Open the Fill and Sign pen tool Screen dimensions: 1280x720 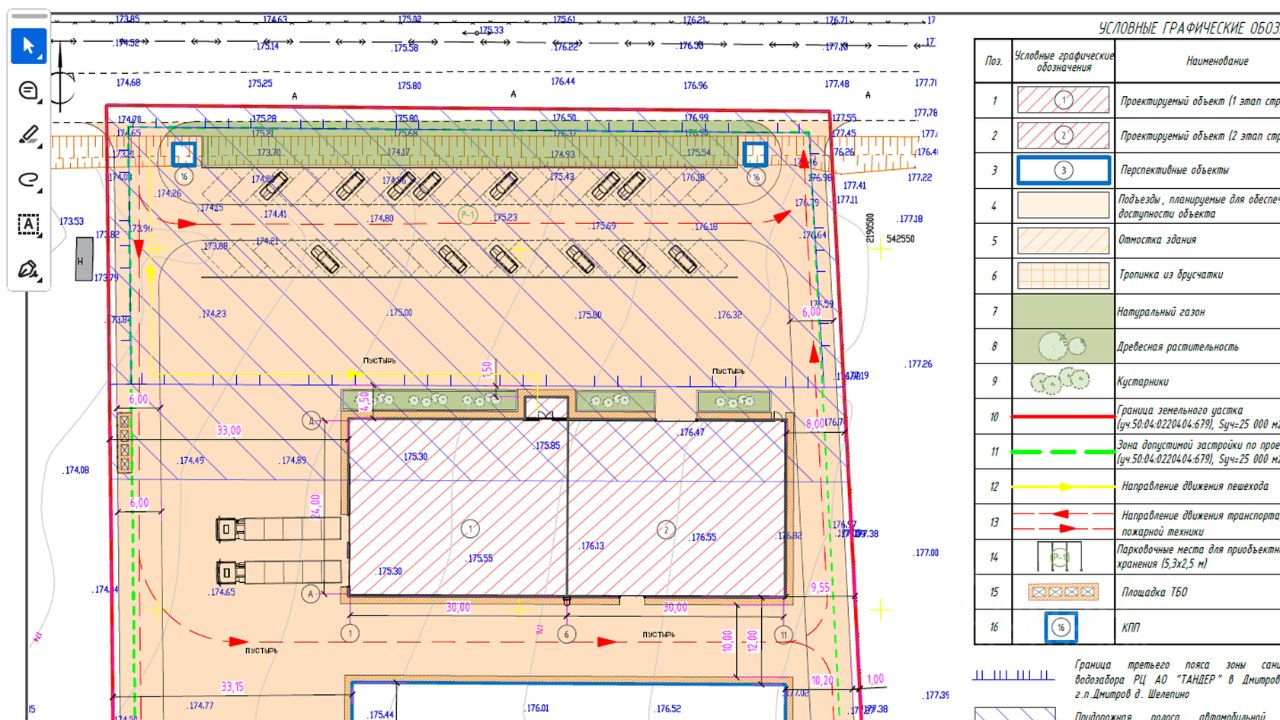click(29, 270)
